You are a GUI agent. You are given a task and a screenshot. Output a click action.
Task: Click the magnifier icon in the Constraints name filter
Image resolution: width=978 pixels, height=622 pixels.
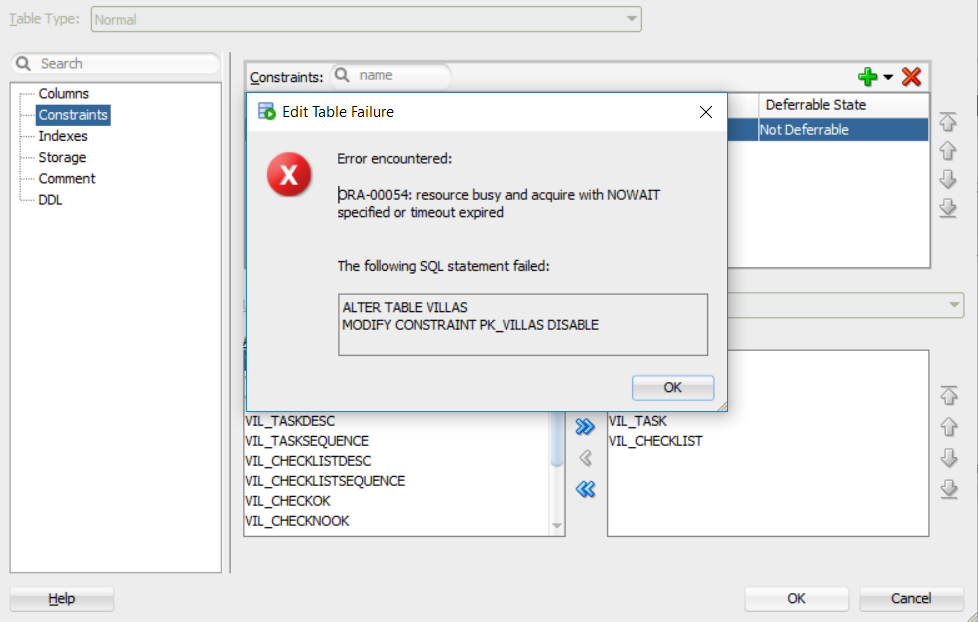pyautogui.click(x=341, y=76)
